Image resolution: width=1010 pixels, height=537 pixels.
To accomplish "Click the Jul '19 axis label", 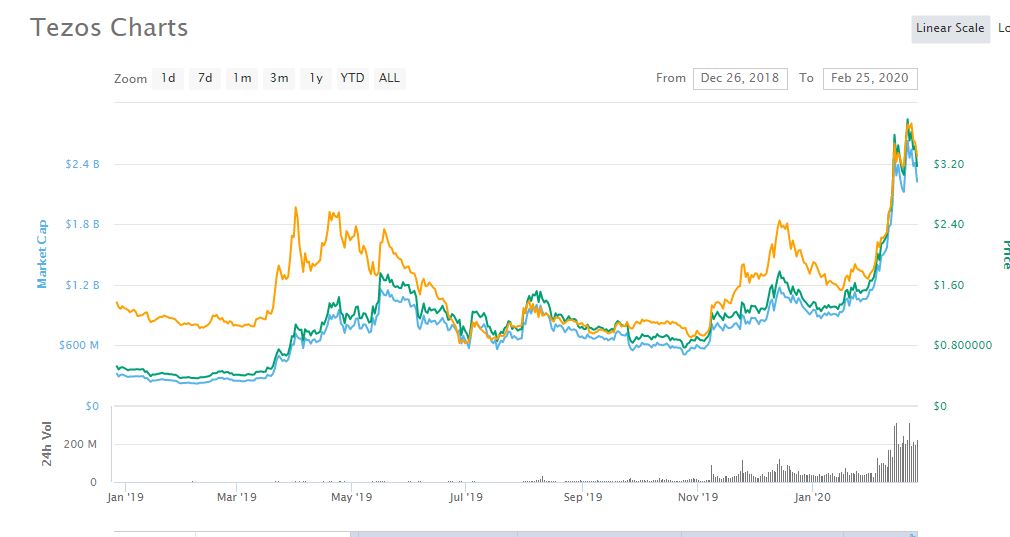I will click(466, 497).
